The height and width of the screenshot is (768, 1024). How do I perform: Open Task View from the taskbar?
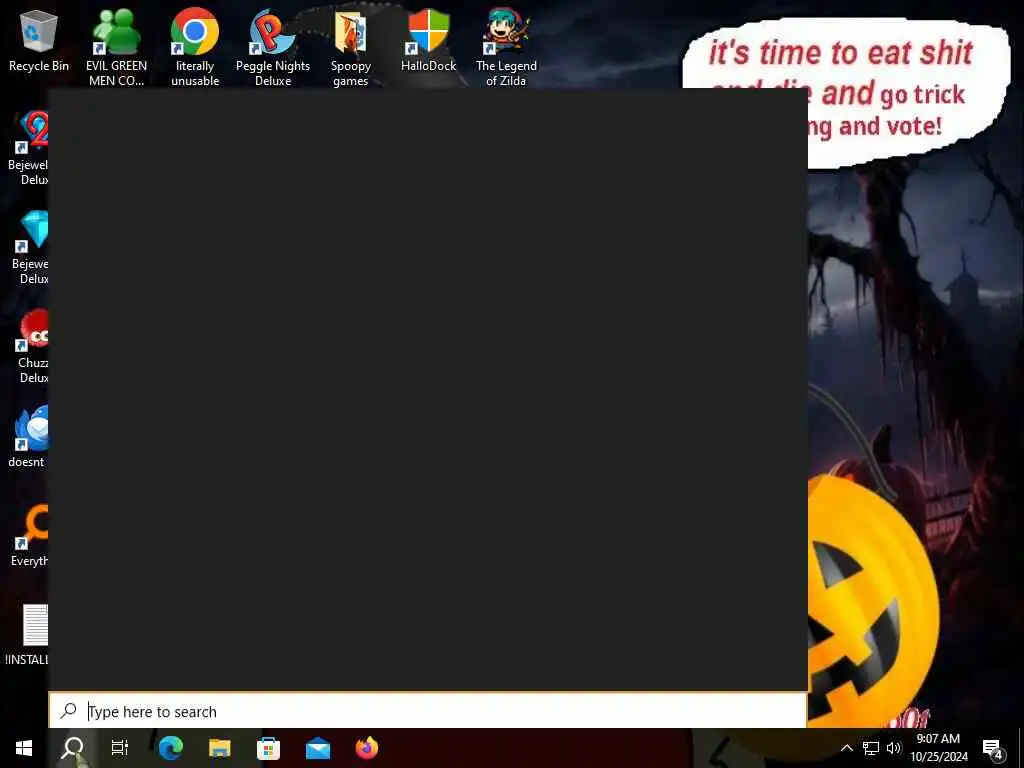tap(120, 748)
